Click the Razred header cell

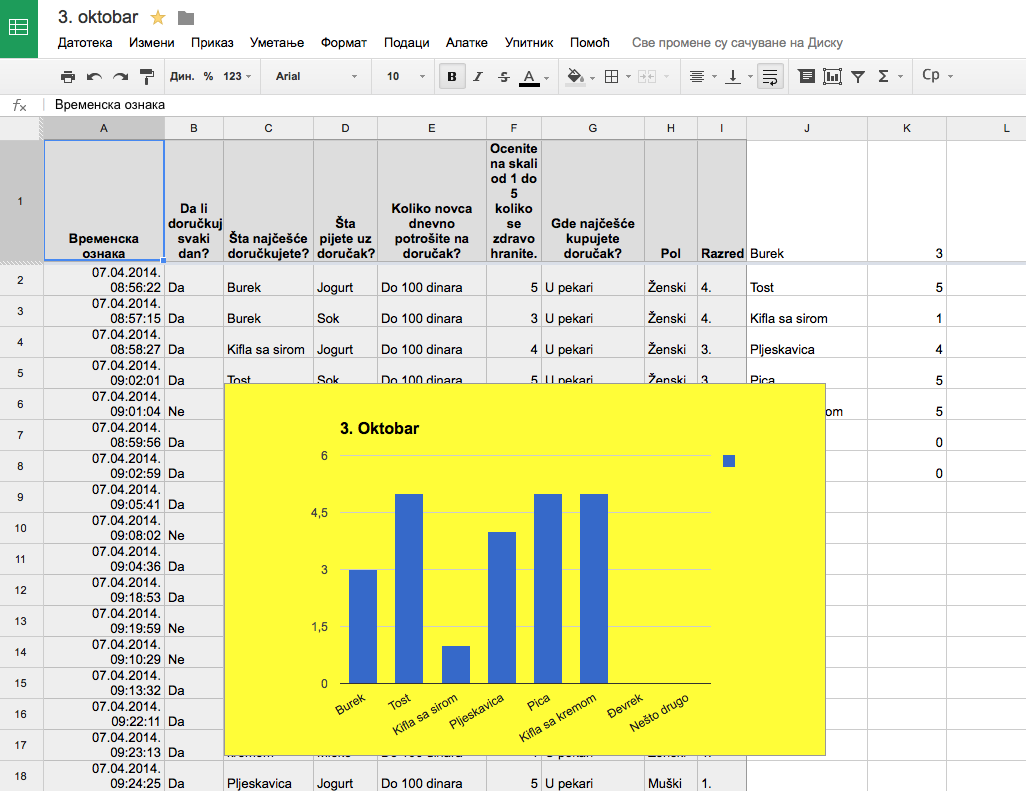(x=722, y=201)
